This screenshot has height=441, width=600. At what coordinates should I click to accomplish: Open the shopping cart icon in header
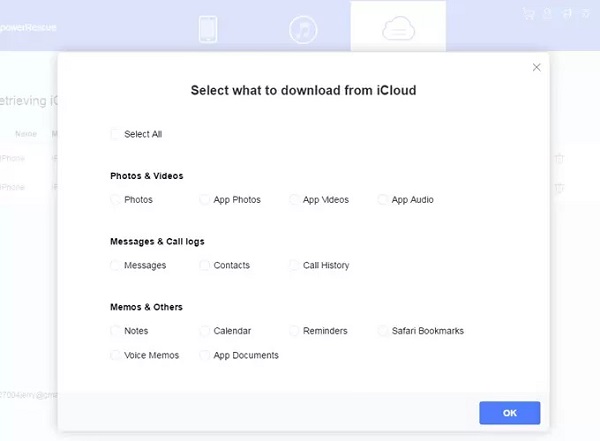point(529,14)
